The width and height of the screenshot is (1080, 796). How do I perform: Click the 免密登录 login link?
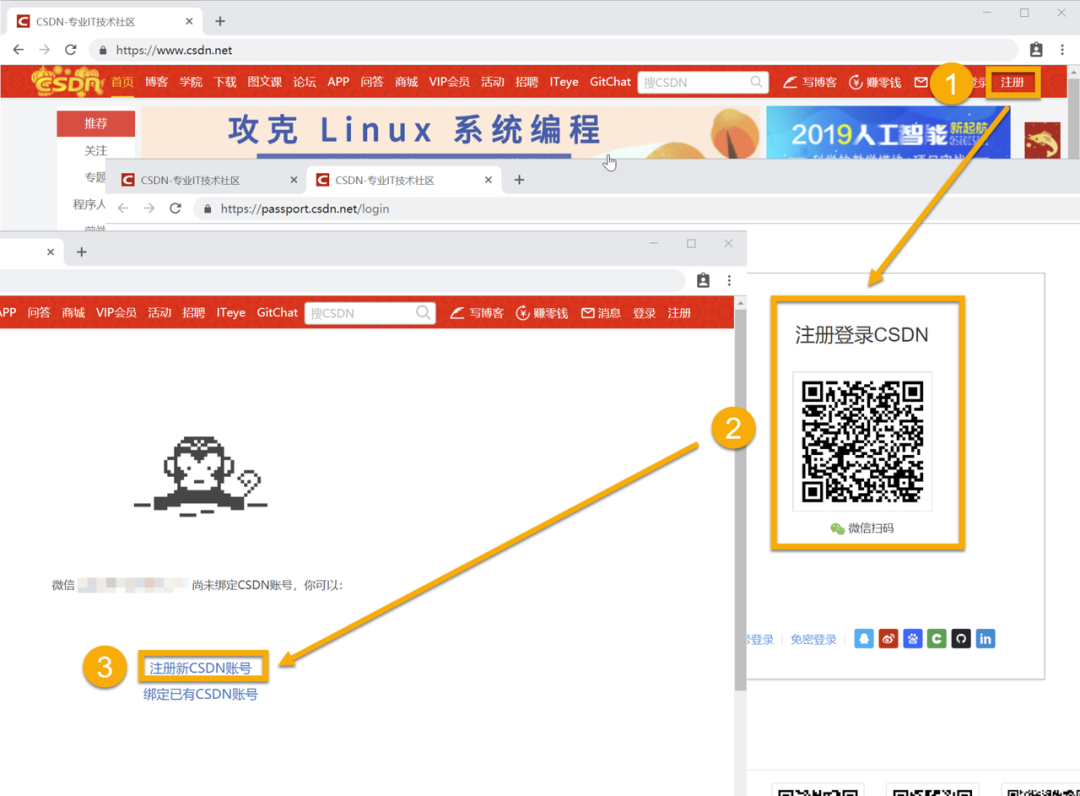pyautogui.click(x=812, y=638)
